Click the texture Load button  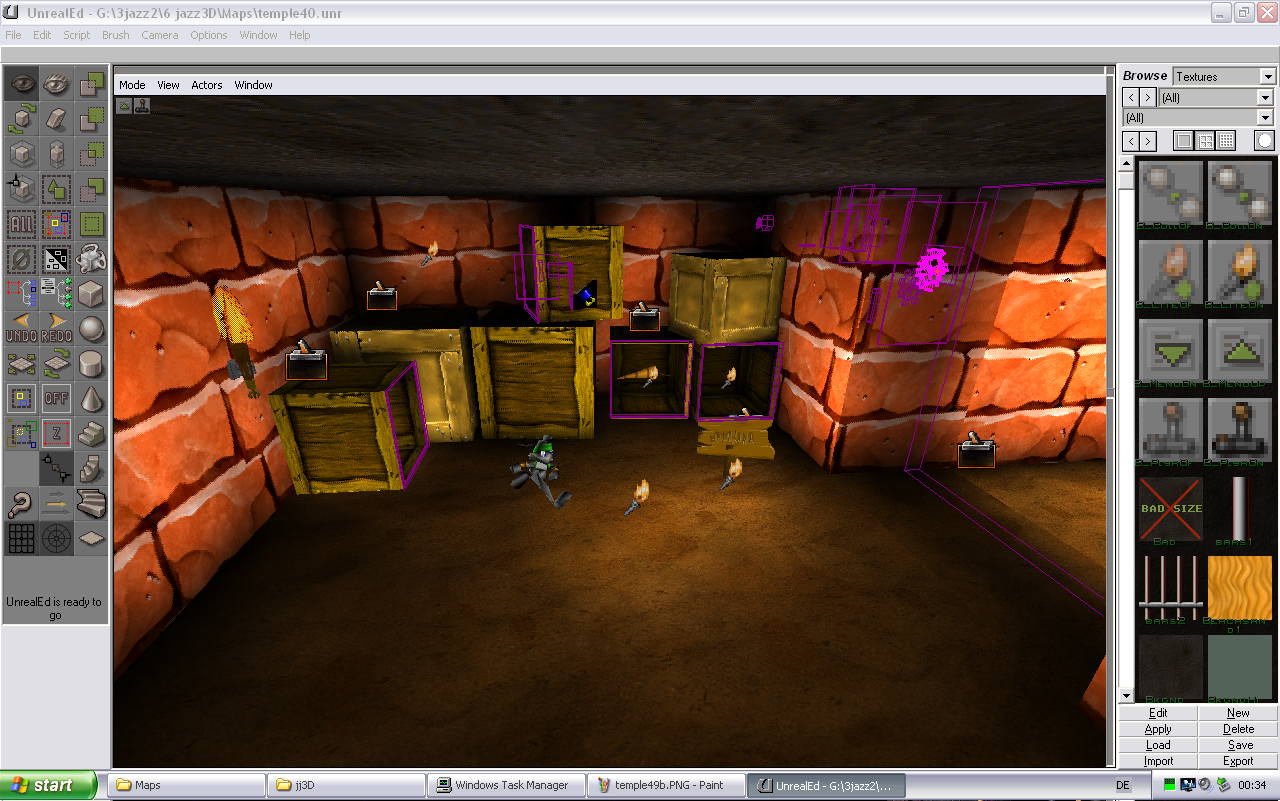click(x=1158, y=745)
